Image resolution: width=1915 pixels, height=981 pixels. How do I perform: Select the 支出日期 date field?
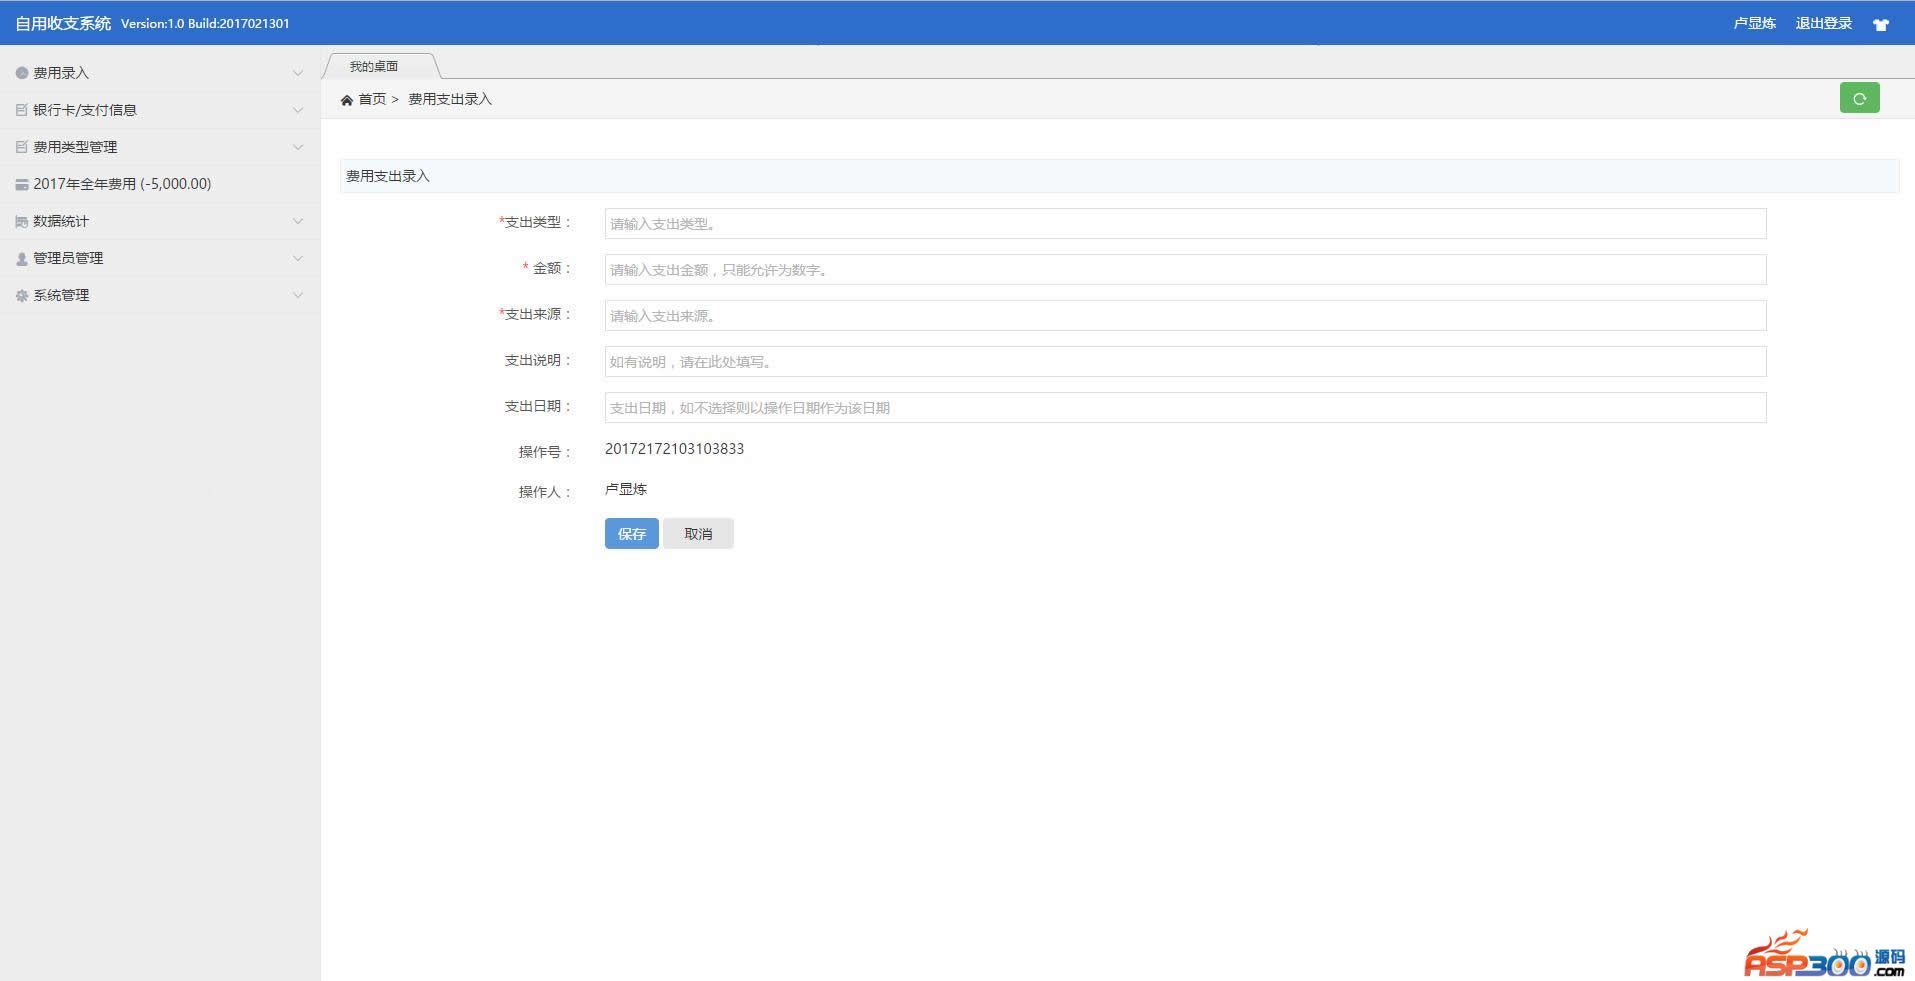pos(1185,408)
